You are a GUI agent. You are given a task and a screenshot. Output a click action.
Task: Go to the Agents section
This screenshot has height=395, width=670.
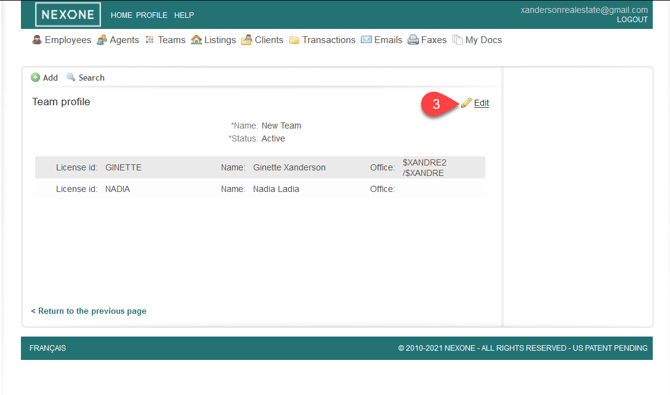124,40
